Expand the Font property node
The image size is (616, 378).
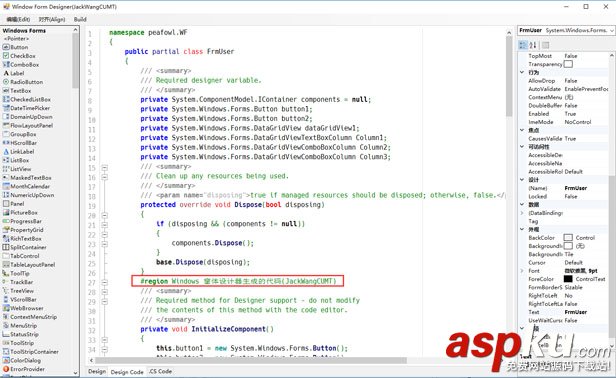coord(522,271)
